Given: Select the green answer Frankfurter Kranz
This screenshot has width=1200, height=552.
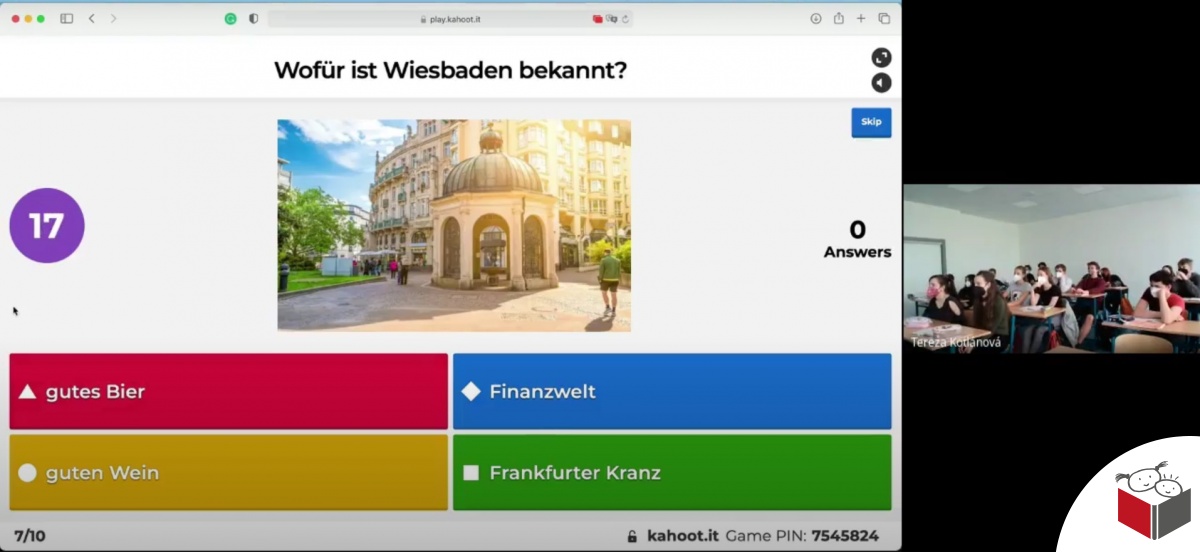Looking at the screenshot, I should coord(672,472).
